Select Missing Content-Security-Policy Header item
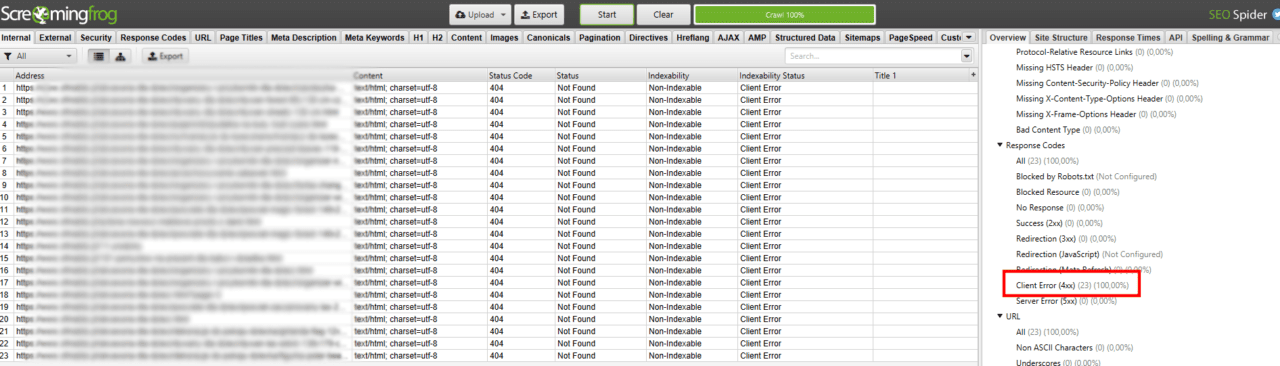Screen dimensions: 1280x366 pos(1107,83)
